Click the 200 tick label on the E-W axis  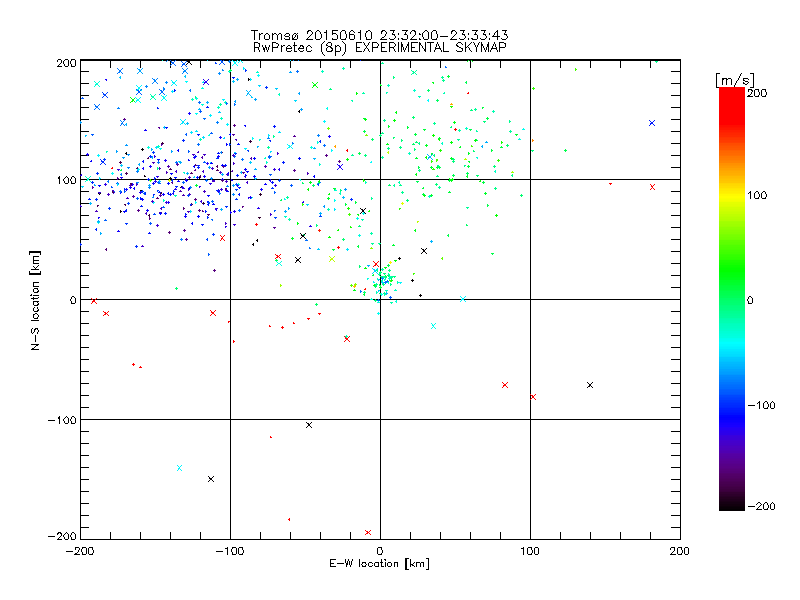680,551
